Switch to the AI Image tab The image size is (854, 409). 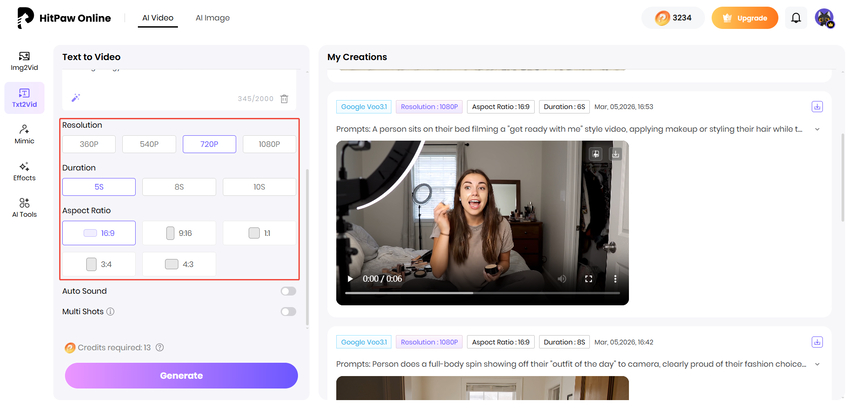pyautogui.click(x=211, y=18)
